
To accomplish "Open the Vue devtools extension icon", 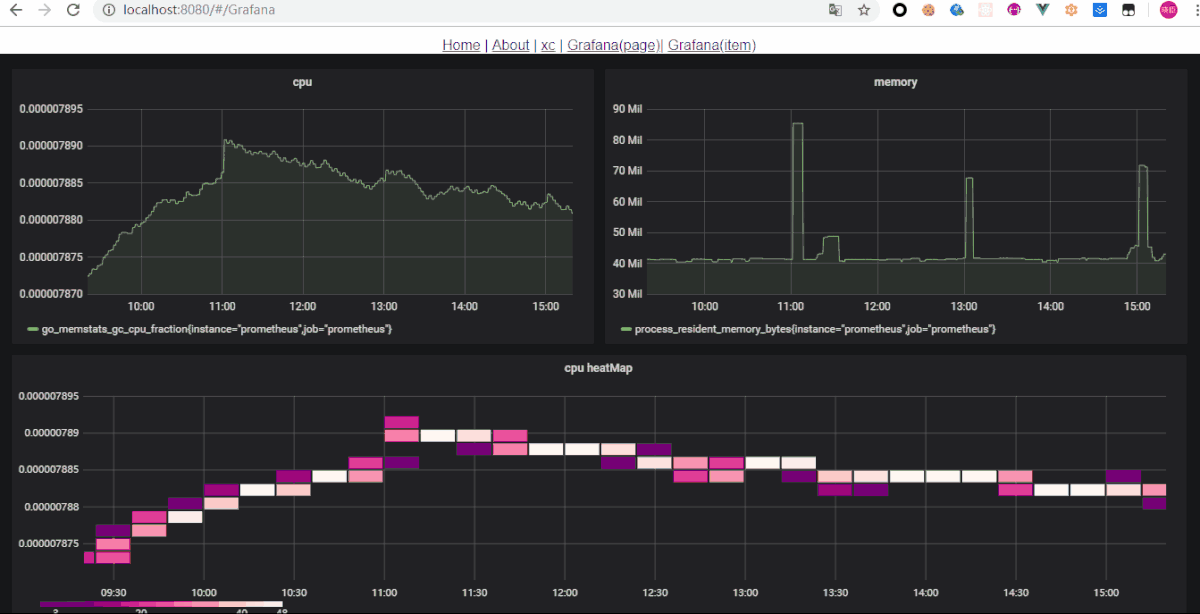I will (1043, 10).
